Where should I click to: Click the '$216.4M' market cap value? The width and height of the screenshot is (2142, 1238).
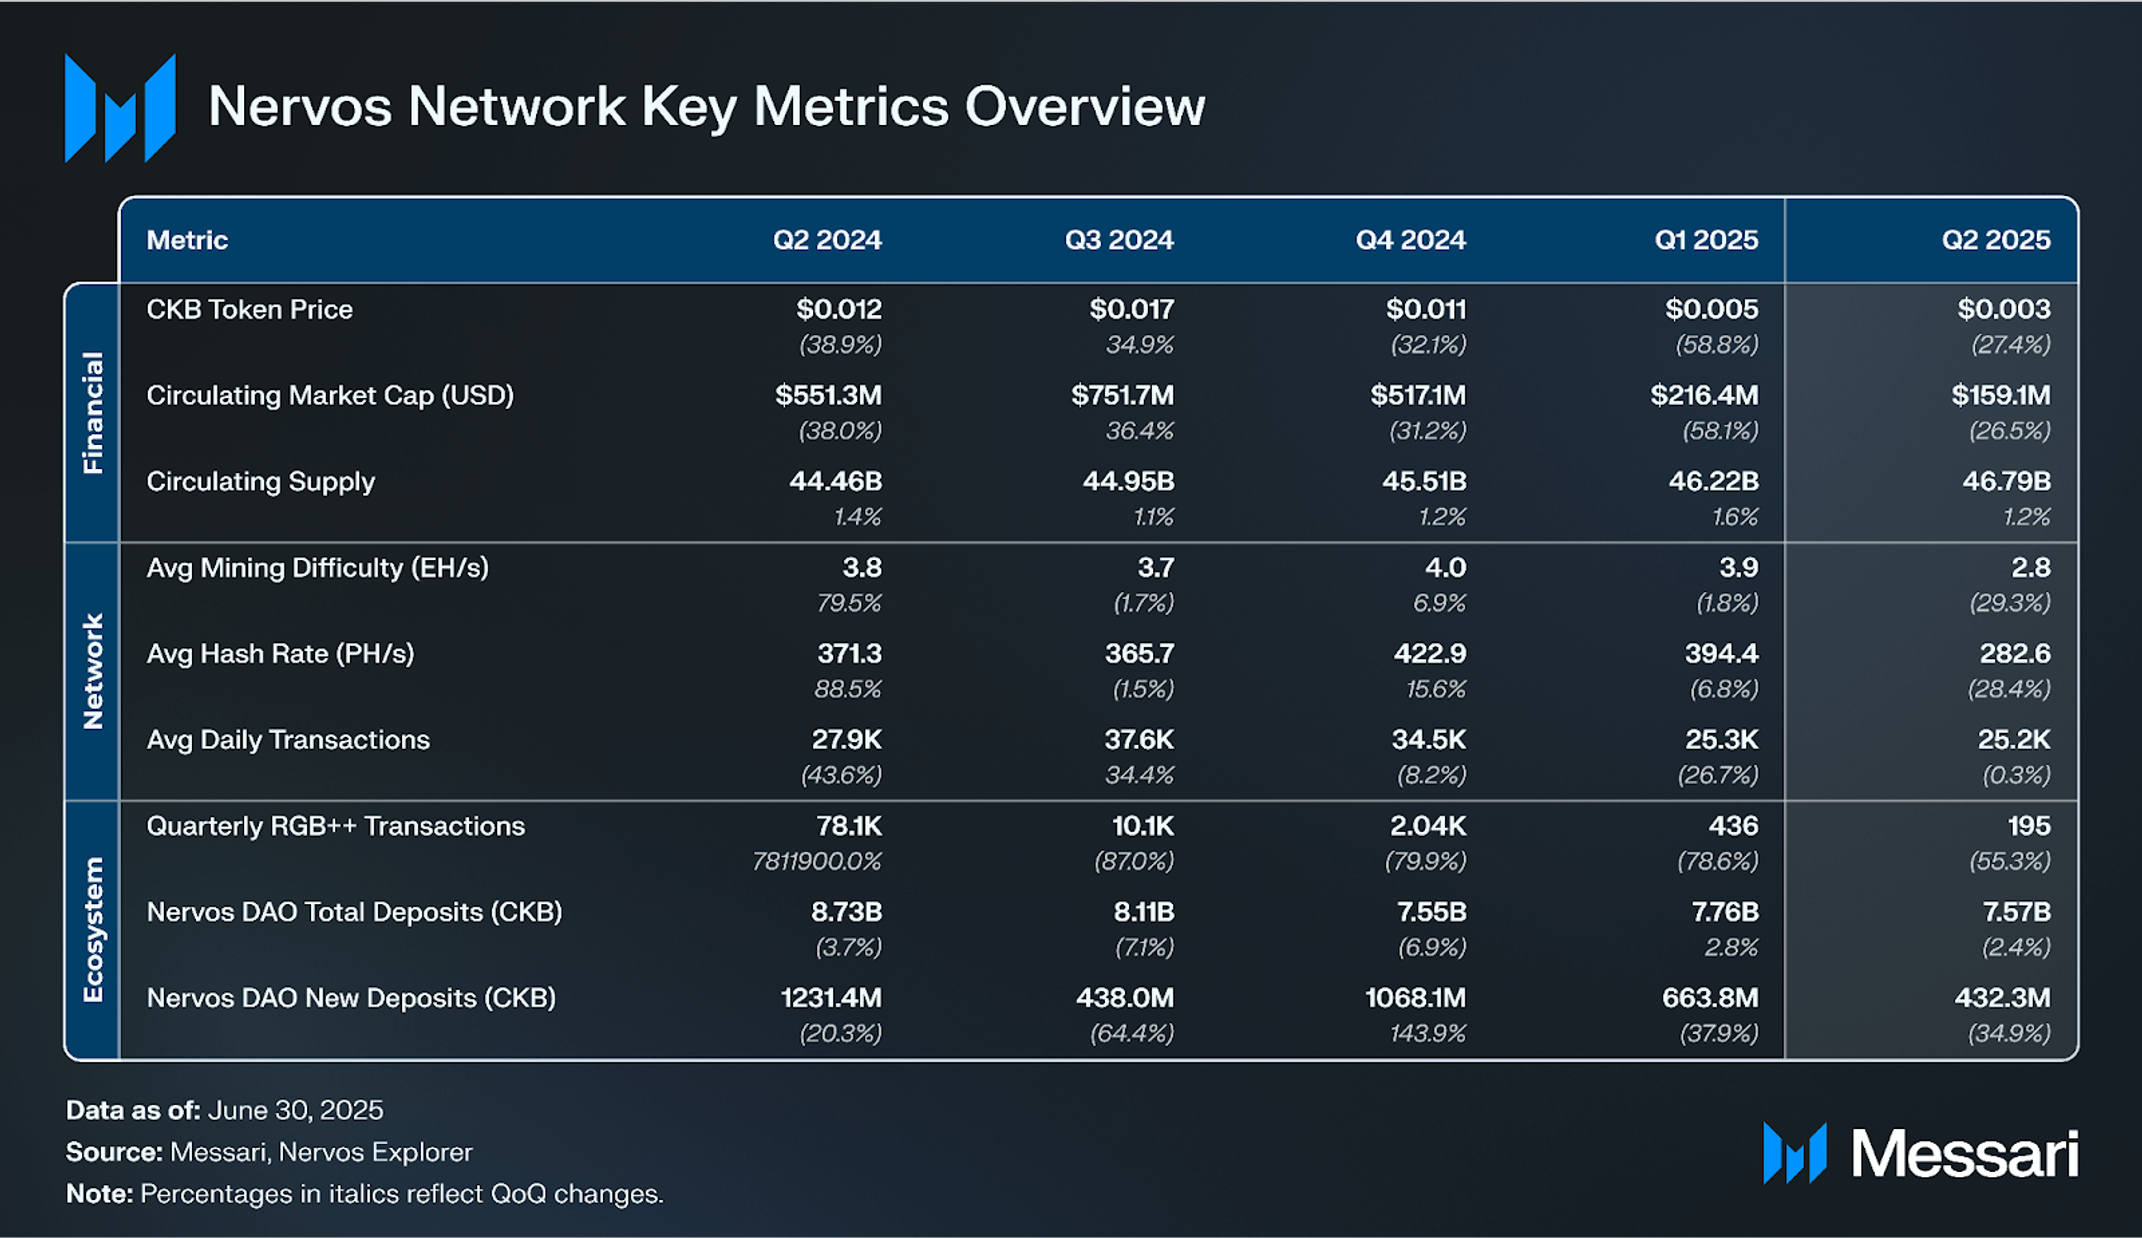[1704, 396]
